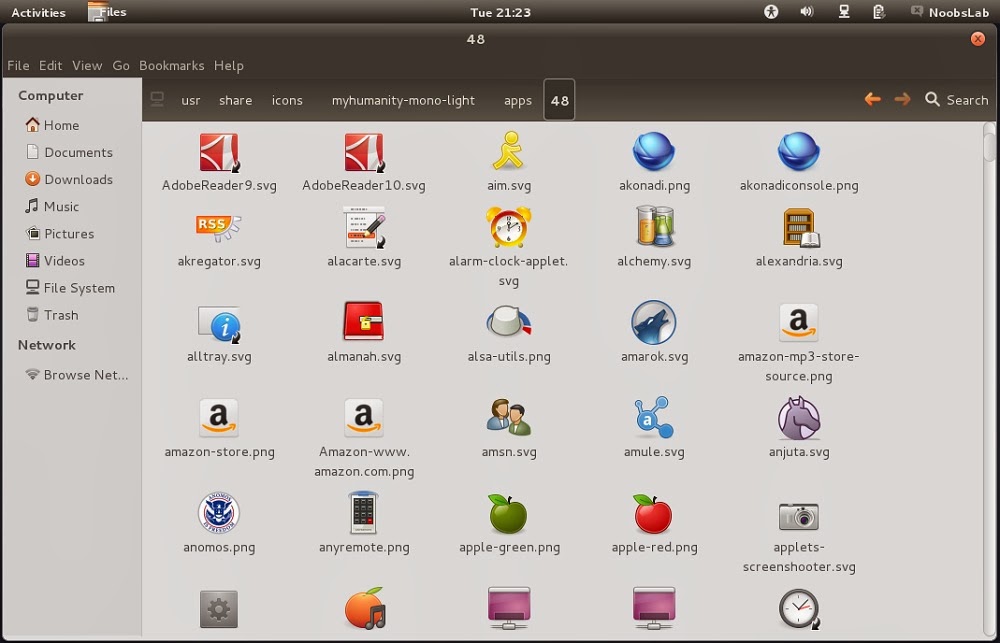Go to usr in the path bar
Image resolution: width=1000 pixels, height=643 pixels.
pos(191,100)
